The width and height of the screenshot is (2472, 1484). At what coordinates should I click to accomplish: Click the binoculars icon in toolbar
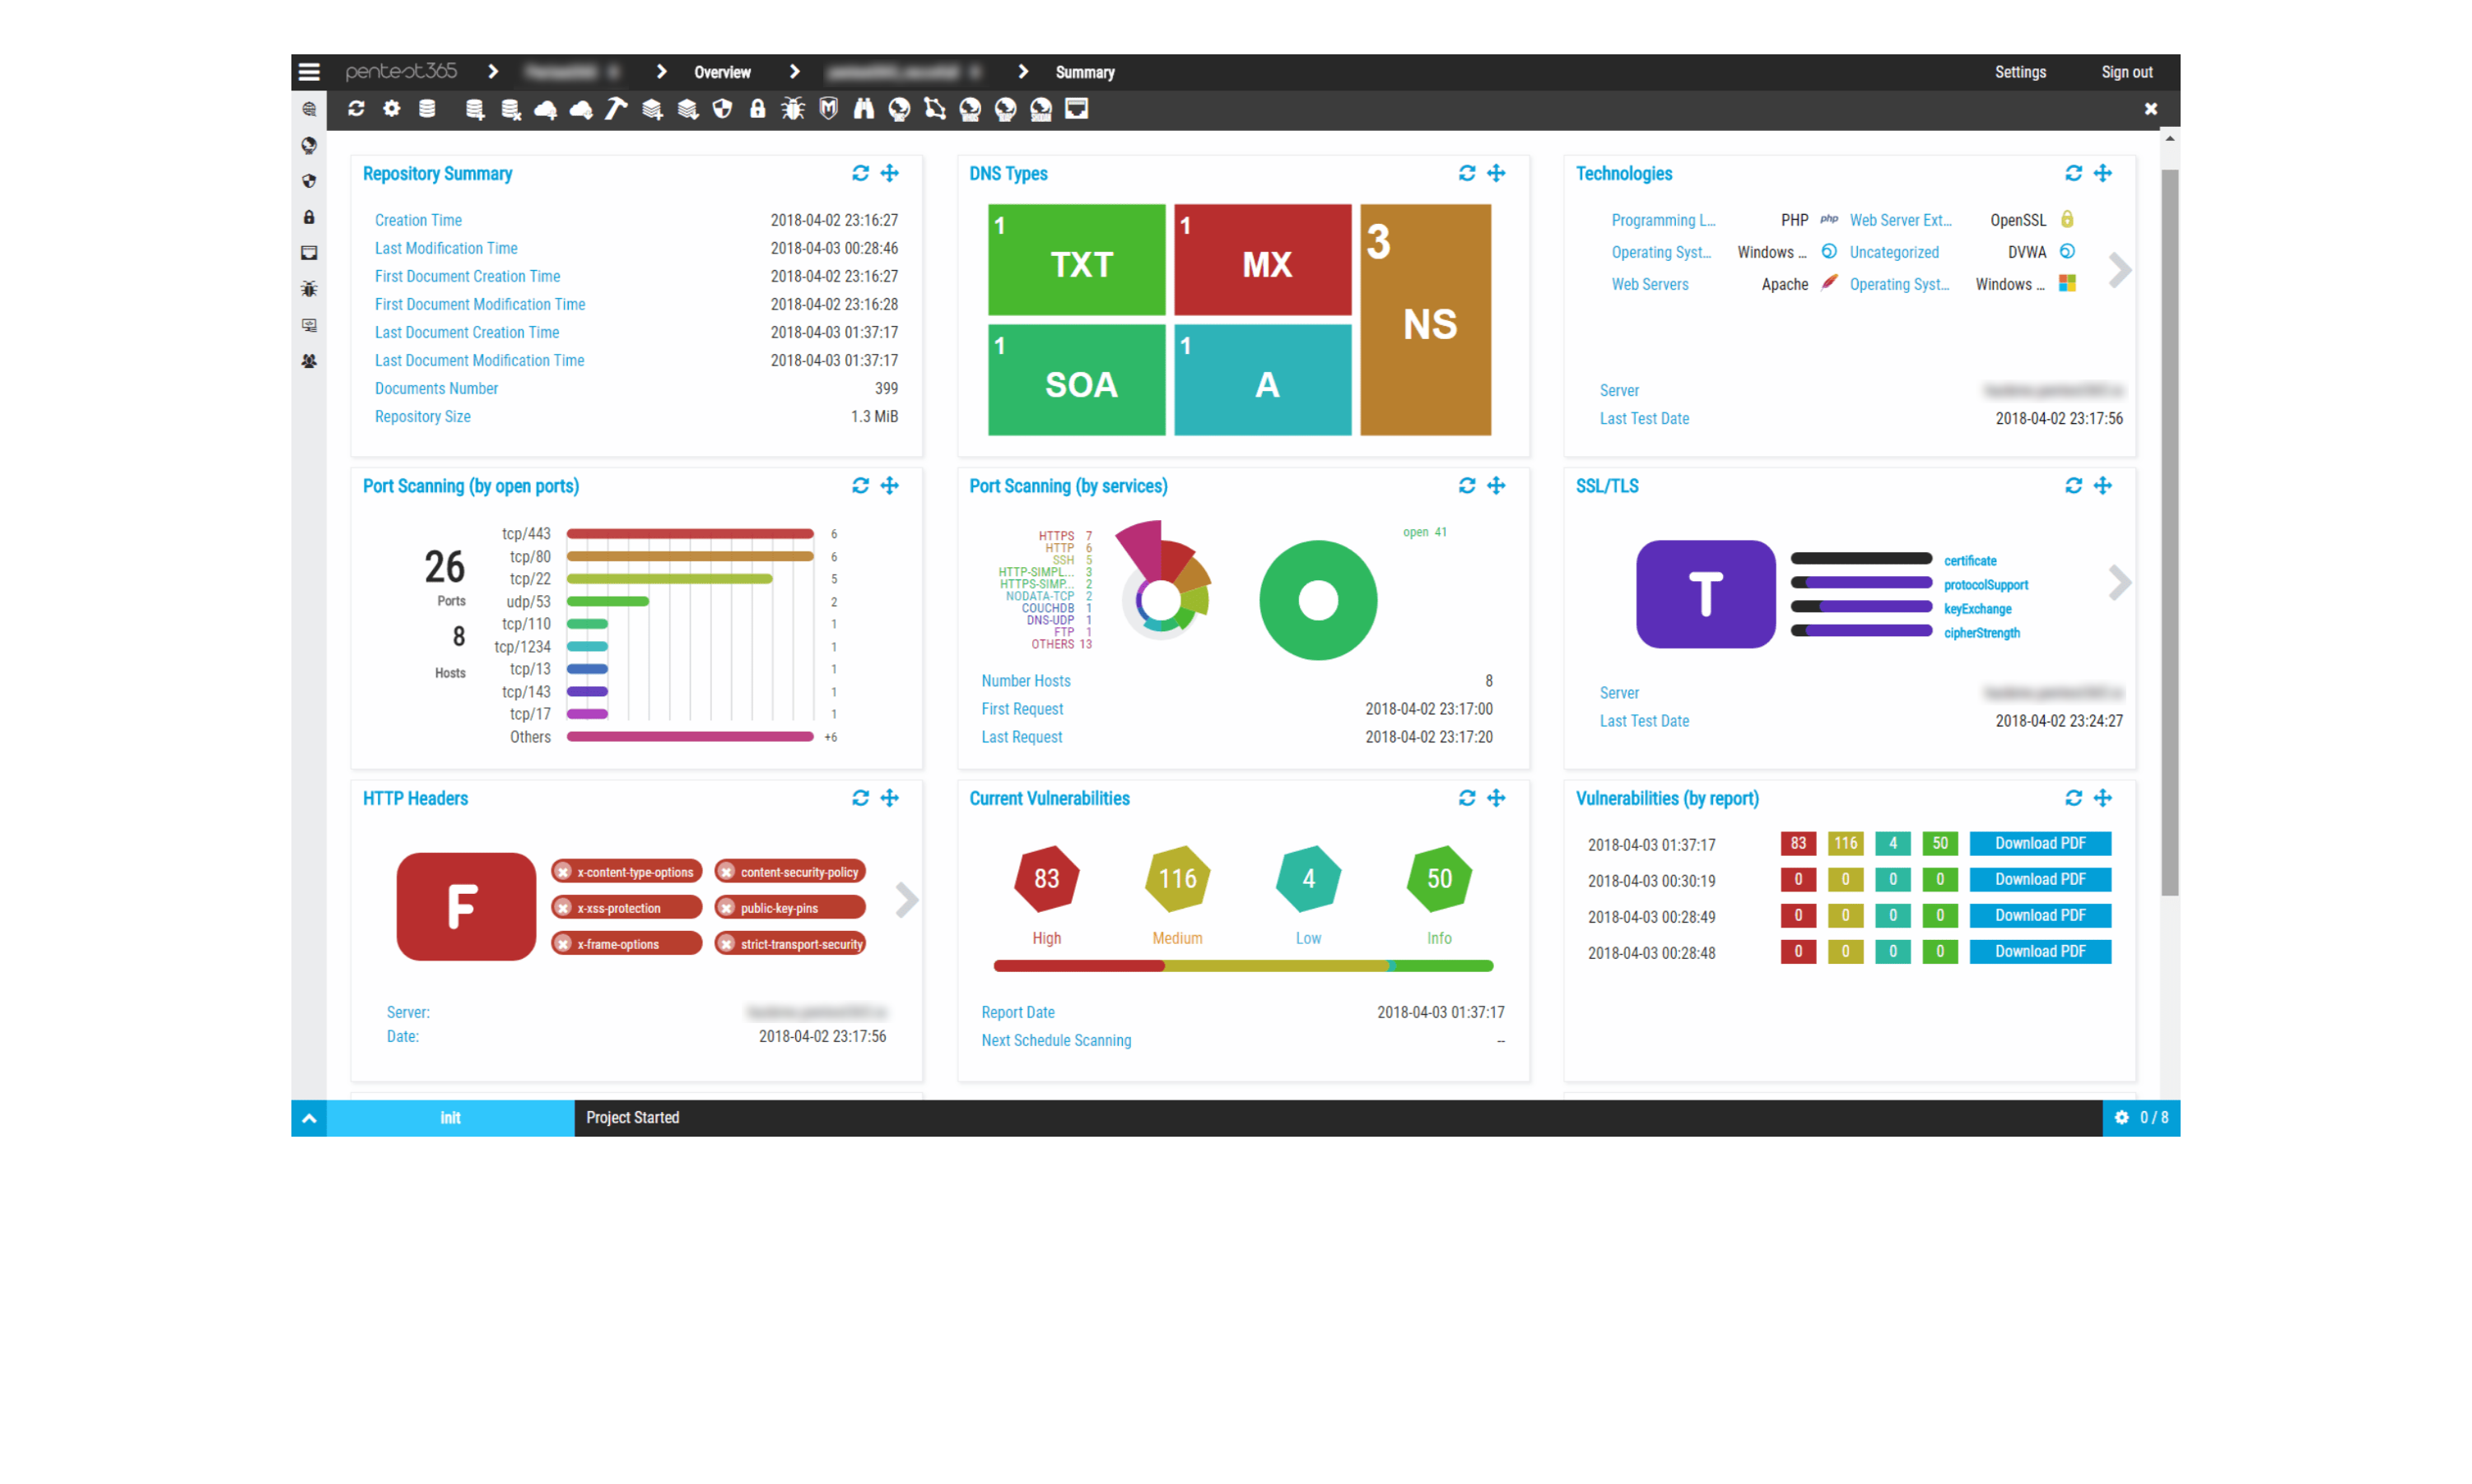tap(864, 108)
